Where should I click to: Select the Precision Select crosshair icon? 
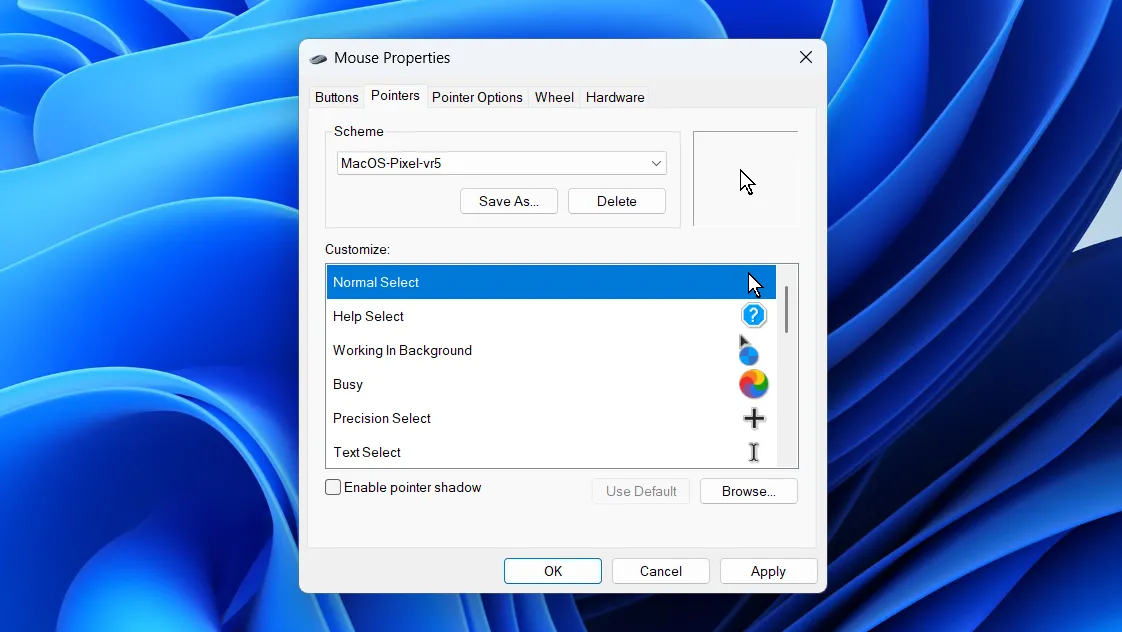click(x=754, y=418)
